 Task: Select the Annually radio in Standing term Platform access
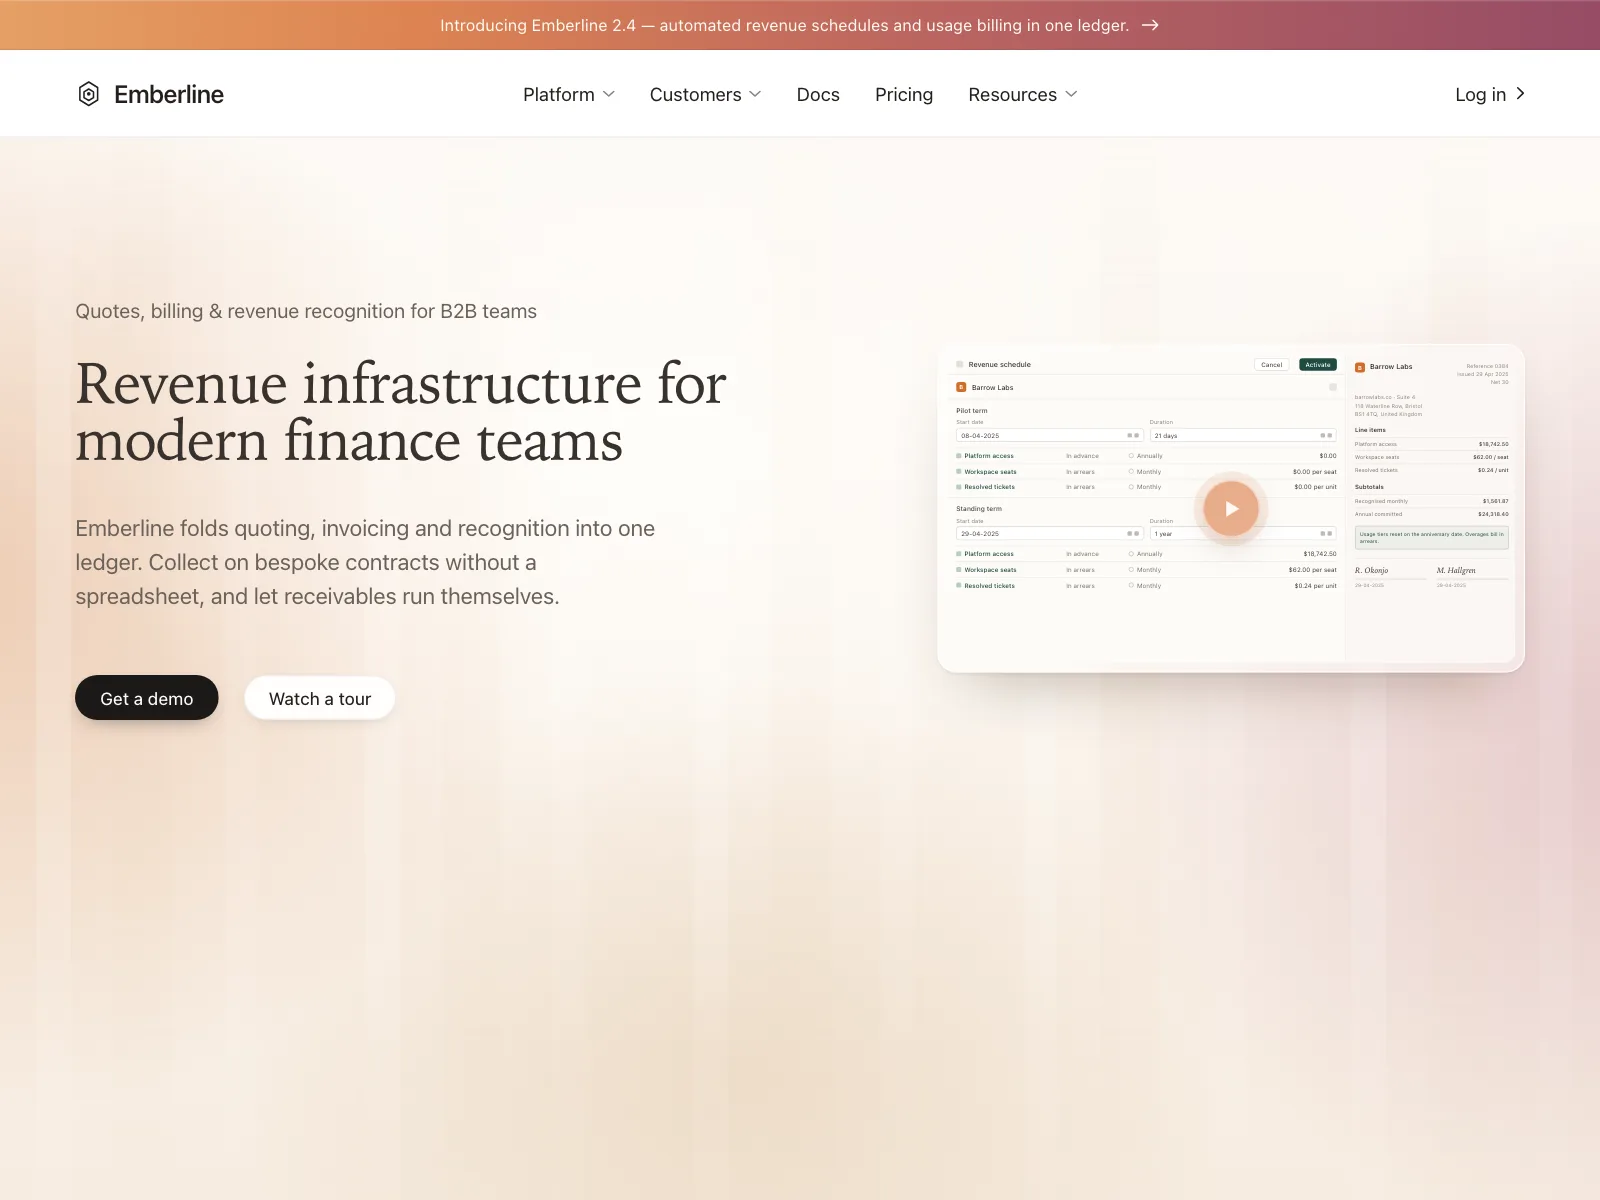pos(1131,554)
